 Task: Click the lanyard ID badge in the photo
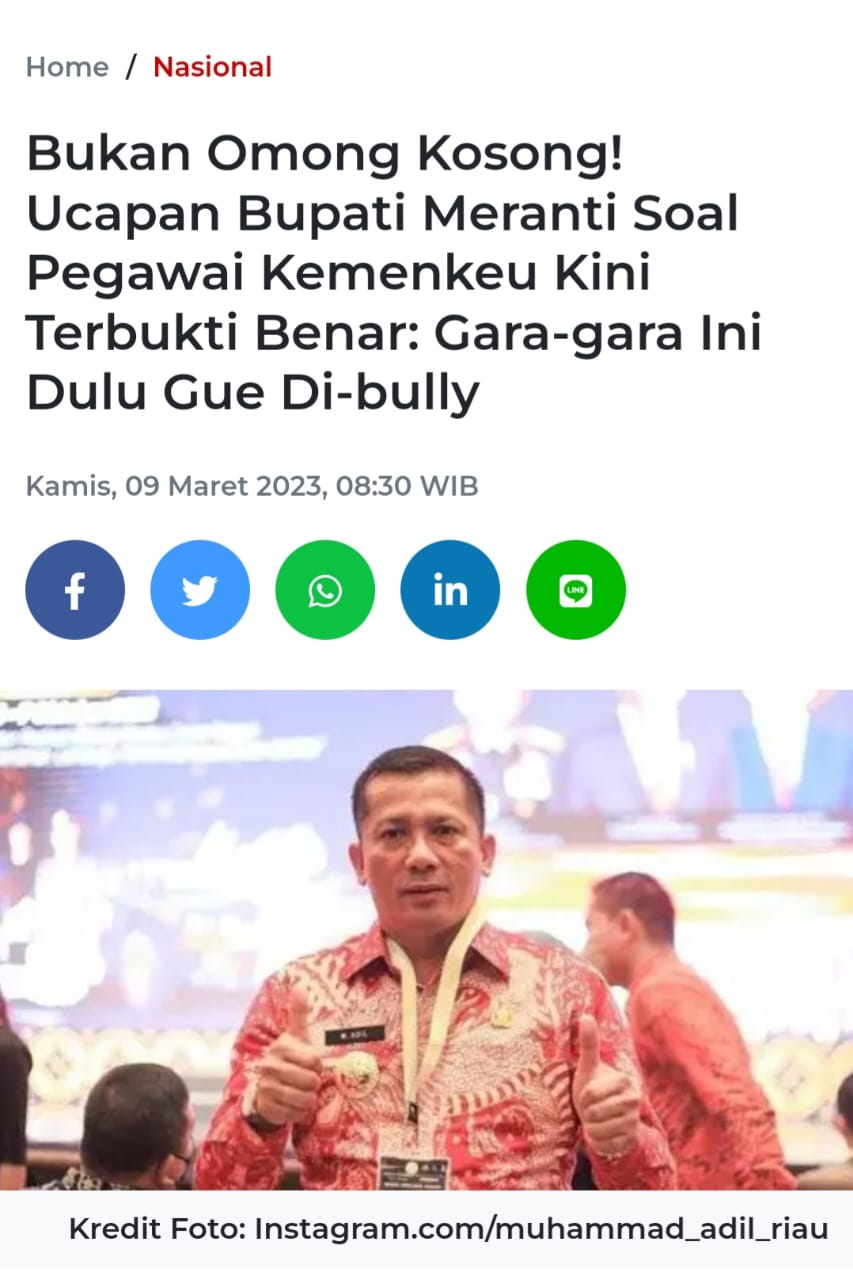pos(413,1172)
